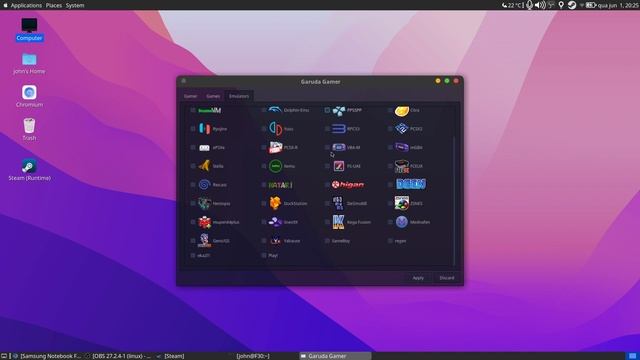The height and width of the screenshot is (360, 640).
Task: Click the RPCS3 icon
Action: coord(338,129)
